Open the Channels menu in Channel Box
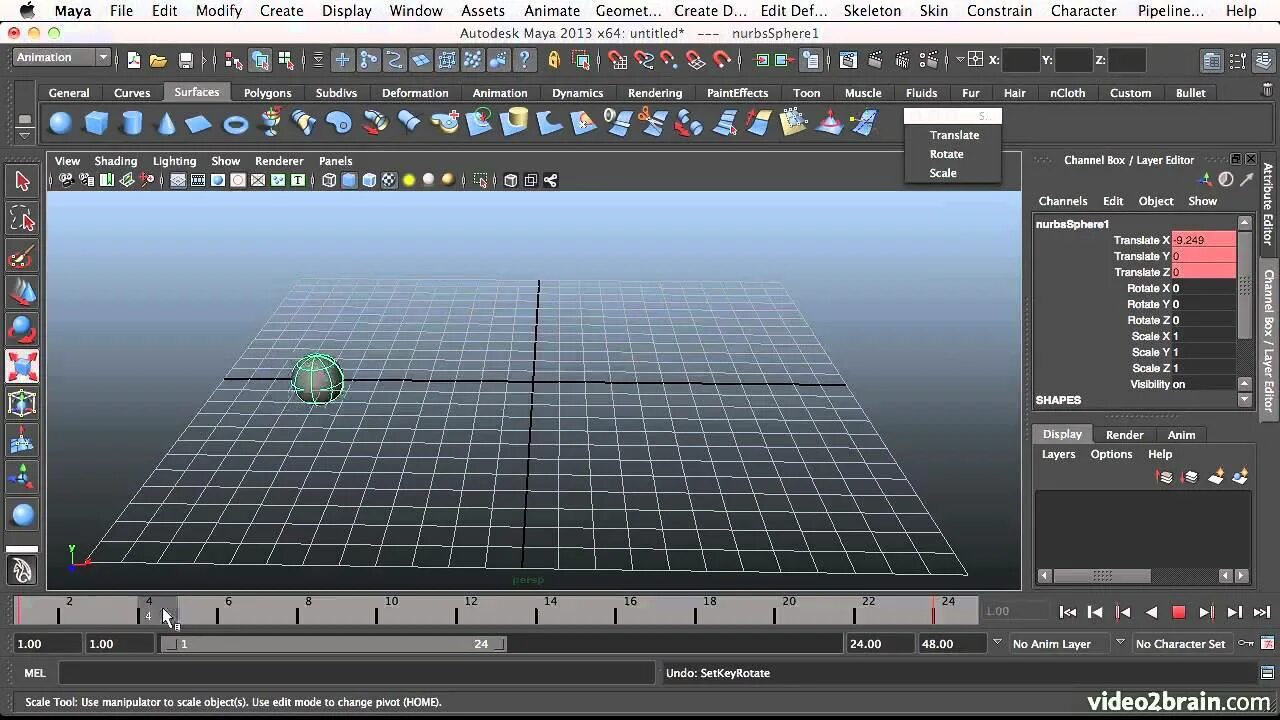The image size is (1280, 720). pos(1062,201)
